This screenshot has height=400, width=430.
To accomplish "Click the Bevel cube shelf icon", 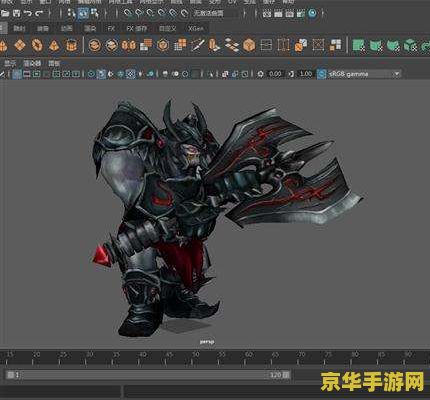I will (x=249, y=45).
